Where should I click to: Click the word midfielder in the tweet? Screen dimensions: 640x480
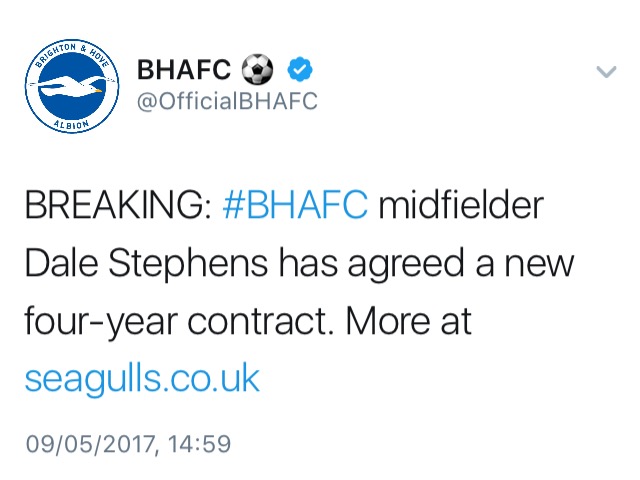coord(461,204)
